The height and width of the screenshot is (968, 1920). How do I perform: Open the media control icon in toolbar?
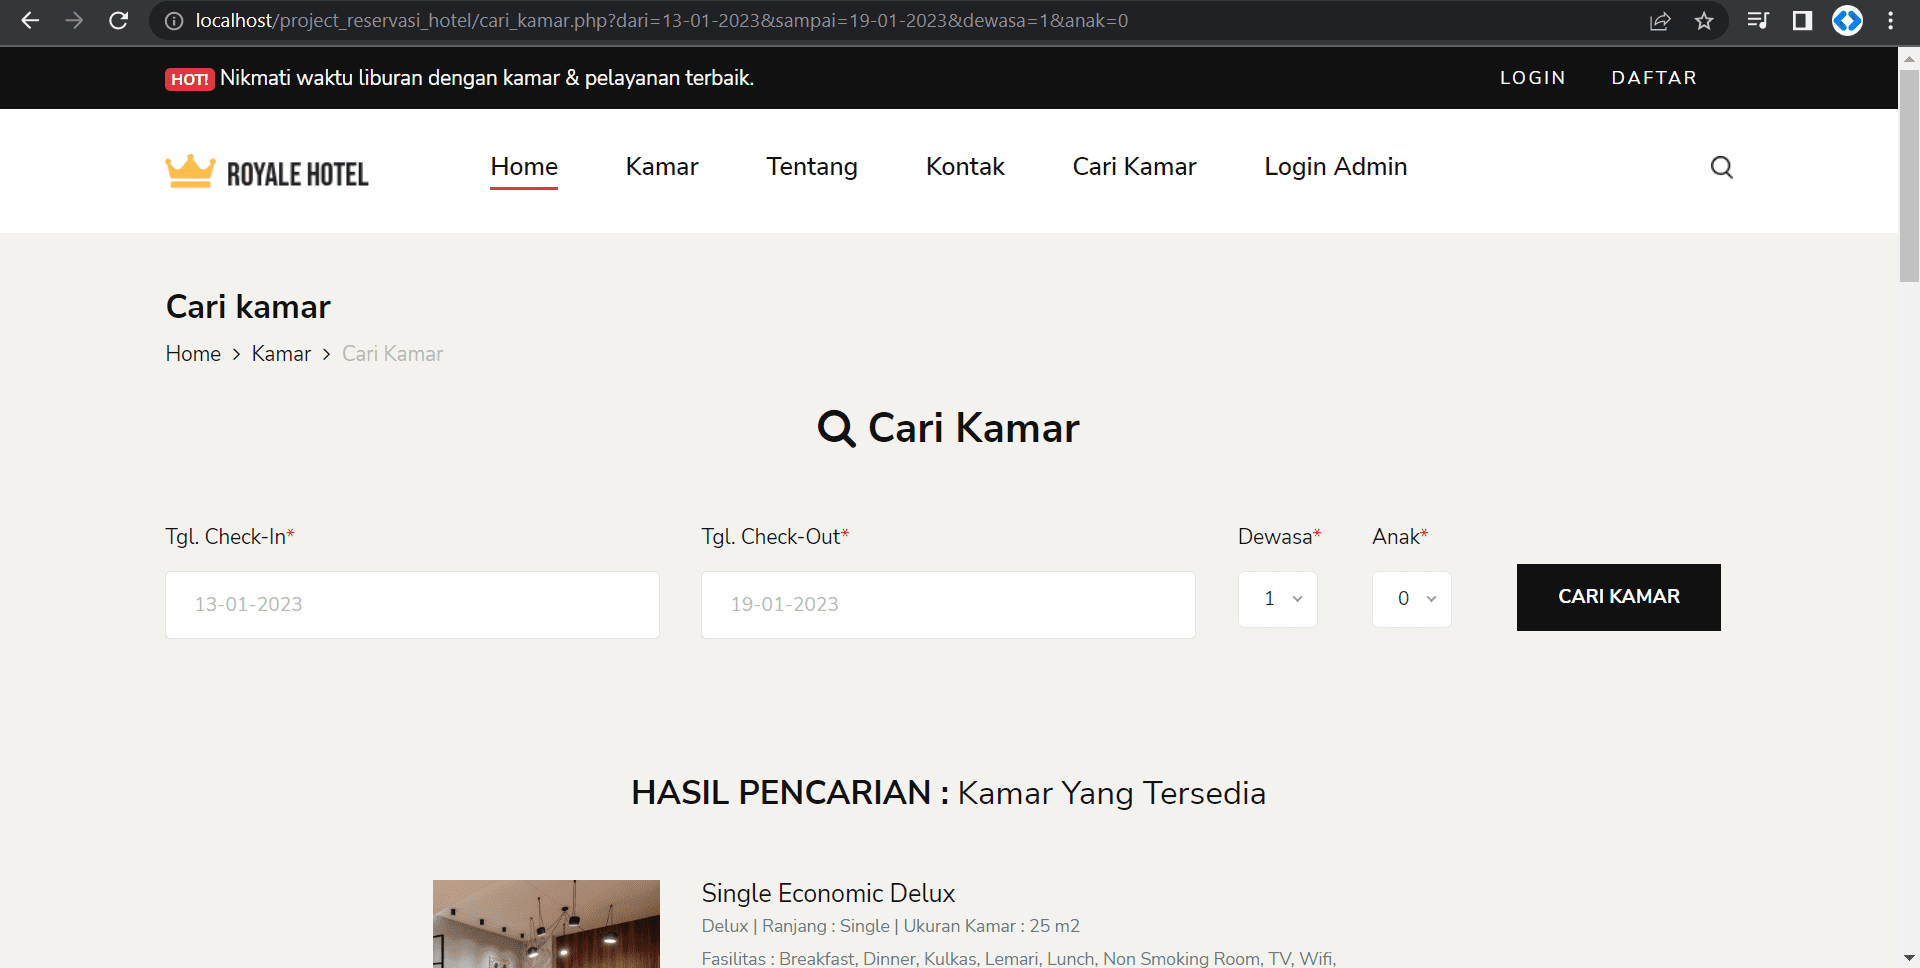tap(1757, 21)
